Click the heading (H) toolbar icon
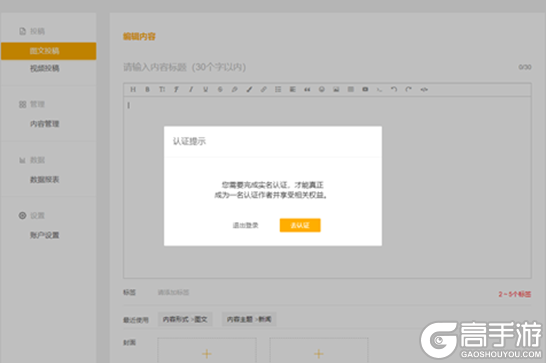The width and height of the screenshot is (546, 363). [x=133, y=90]
